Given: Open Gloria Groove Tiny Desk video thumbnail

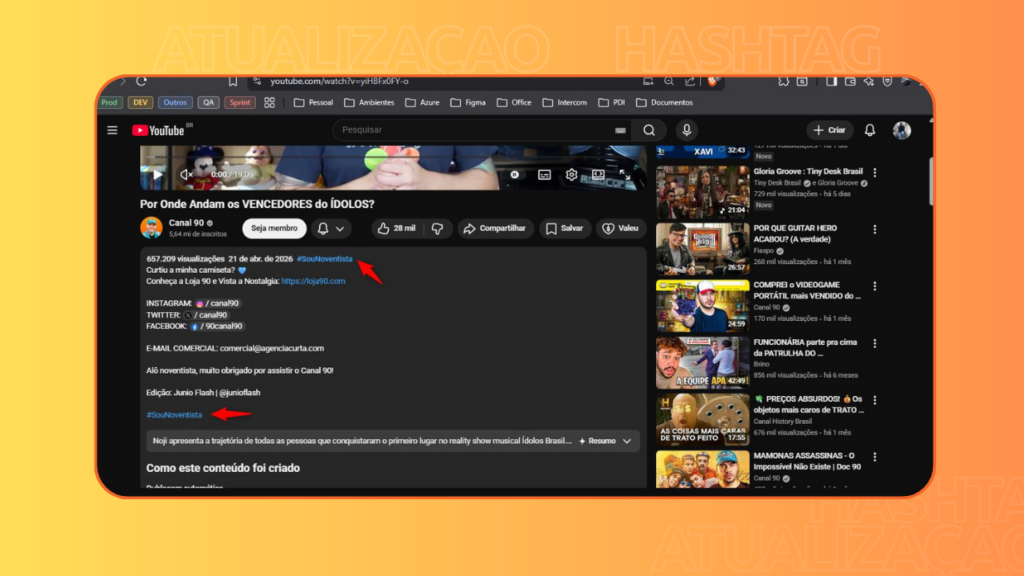Looking at the screenshot, I should 703,191.
